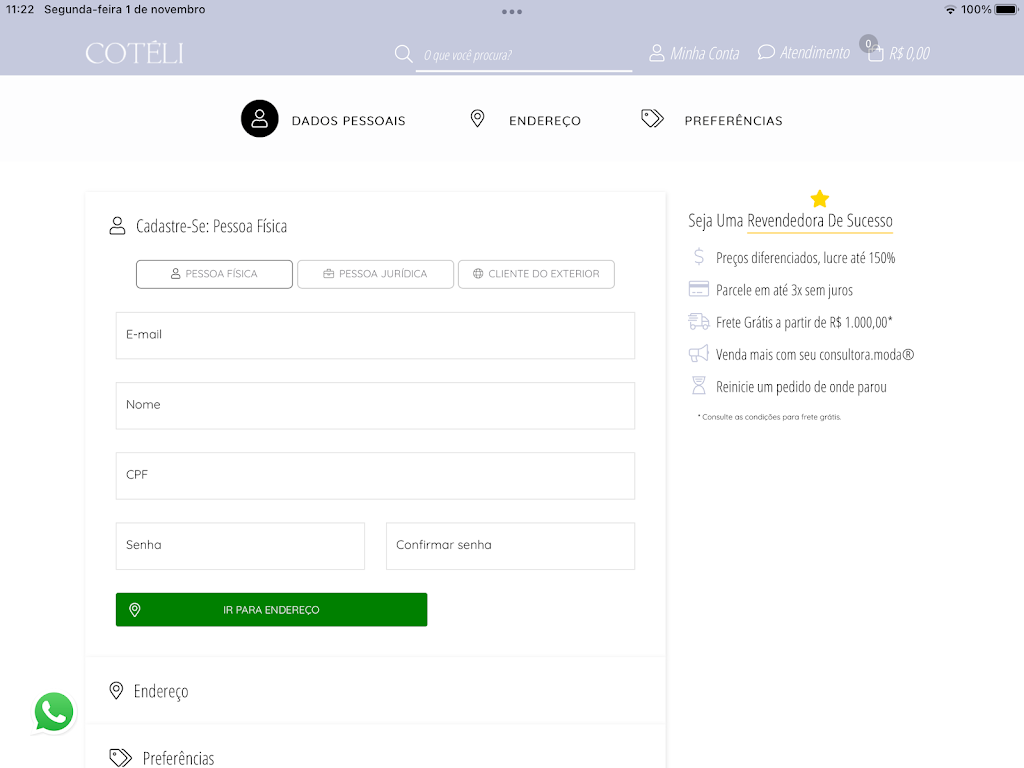Click 'Parcele em até 3x sem juros' text
The width and height of the screenshot is (1024, 768).
click(784, 290)
